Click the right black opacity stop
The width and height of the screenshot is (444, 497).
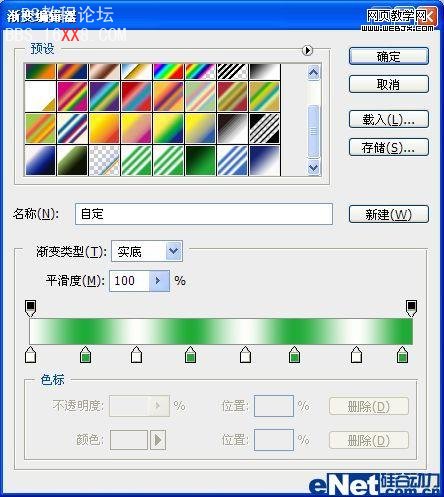click(411, 308)
